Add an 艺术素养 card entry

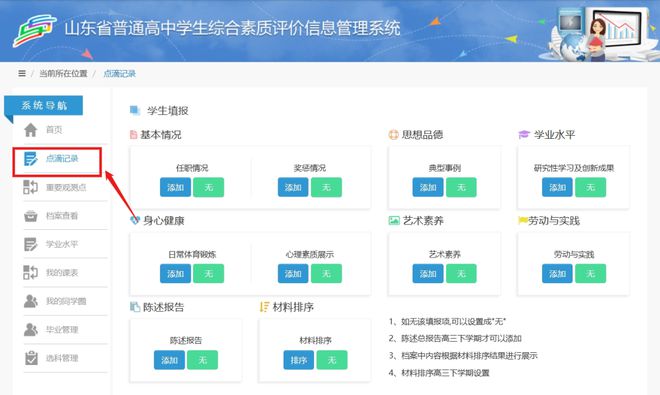click(428, 274)
